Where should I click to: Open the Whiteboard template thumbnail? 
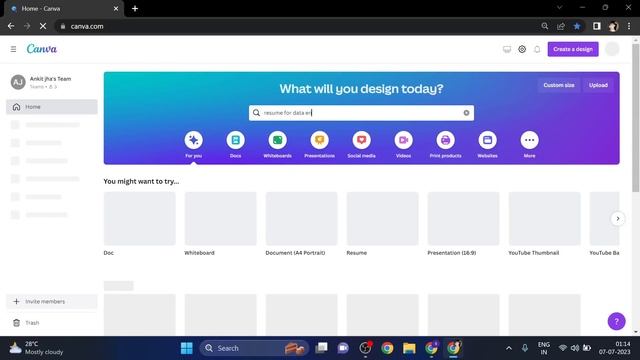tap(220, 219)
